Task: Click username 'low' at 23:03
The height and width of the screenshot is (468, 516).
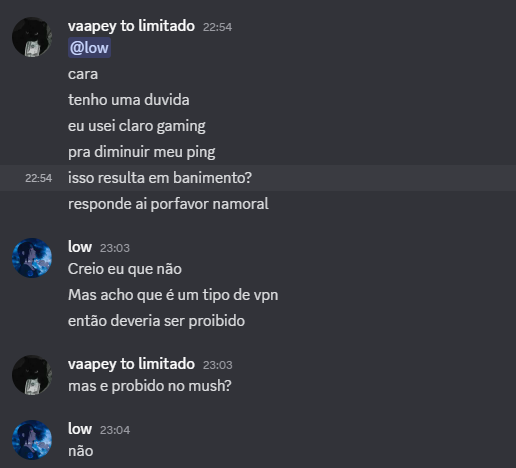Action: coord(80,247)
